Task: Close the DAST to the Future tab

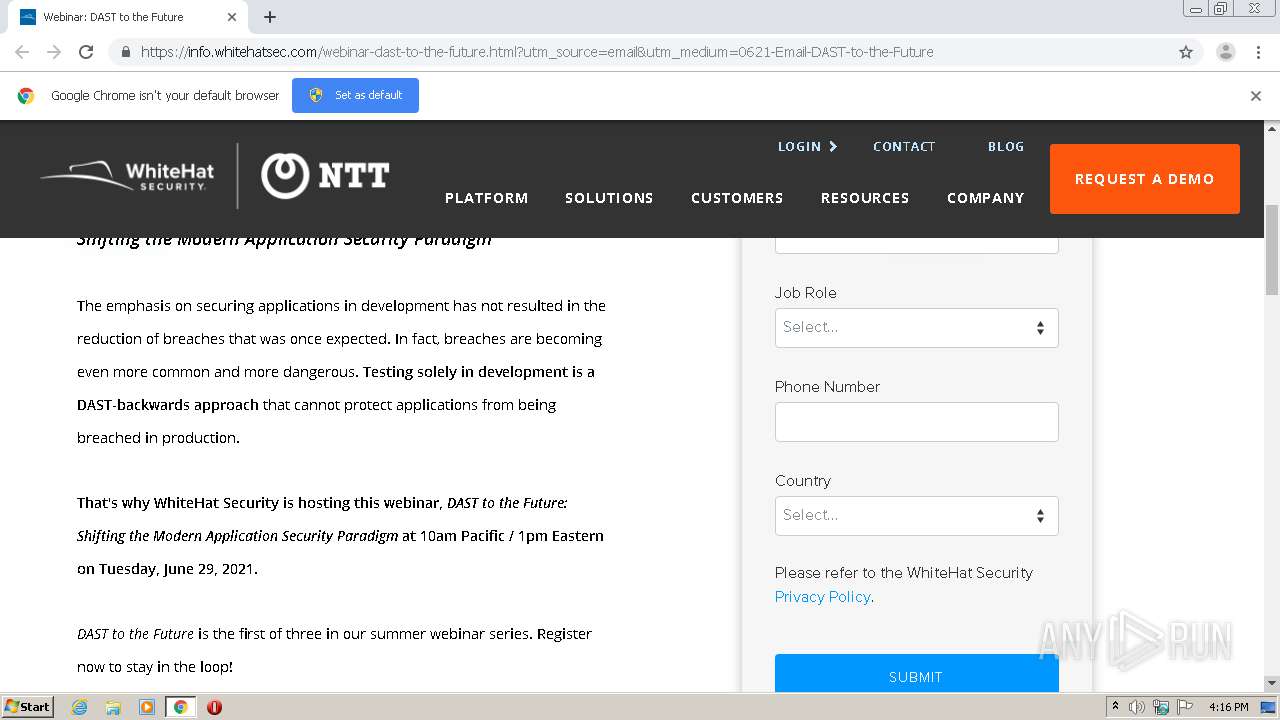Action: point(232,17)
